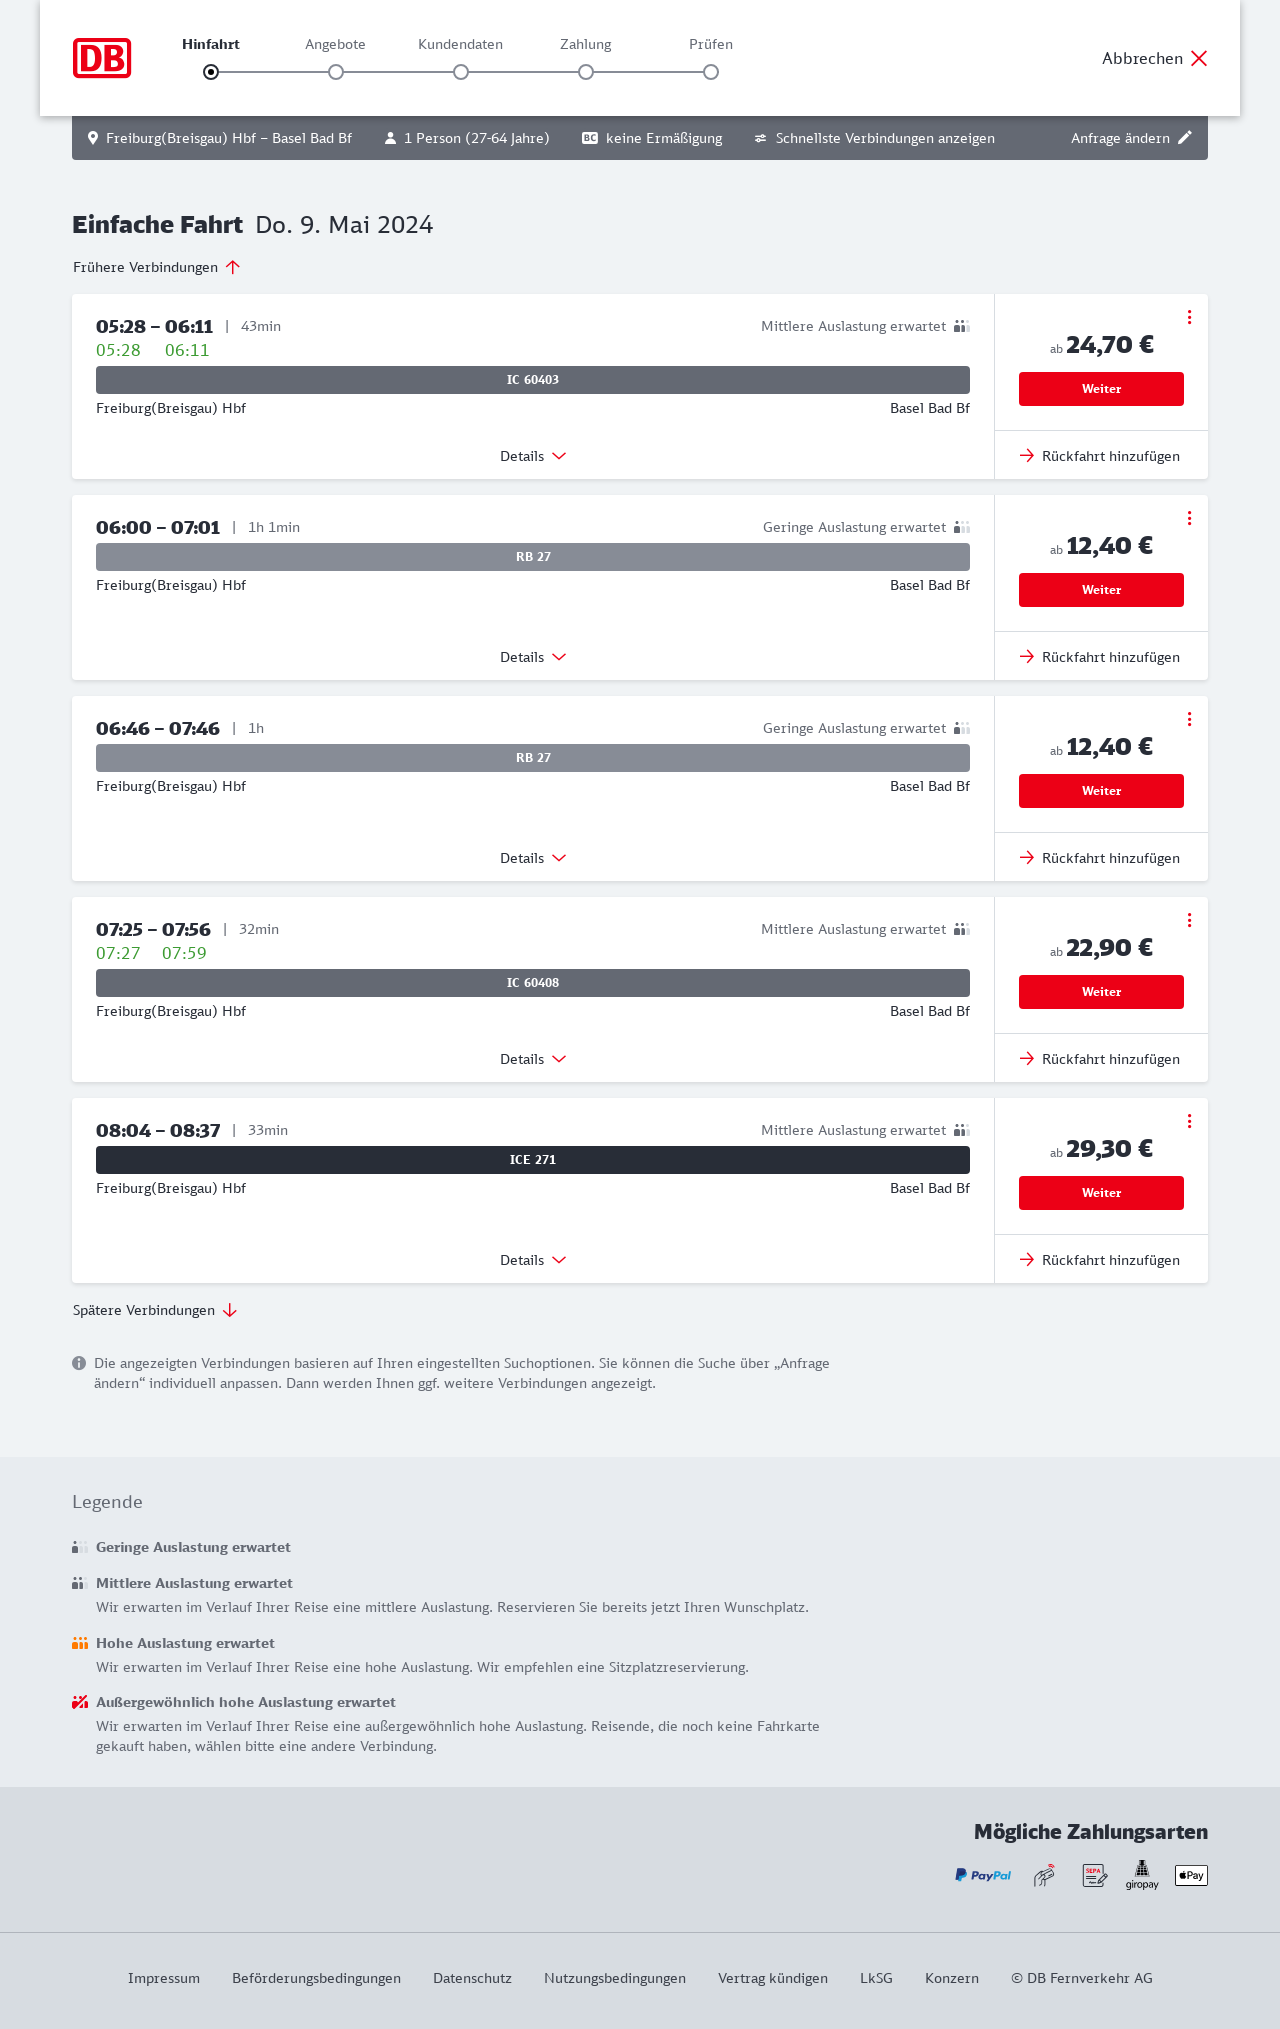Expand Details for the 05:28 connection
The width and height of the screenshot is (1280, 2029).
(533, 456)
